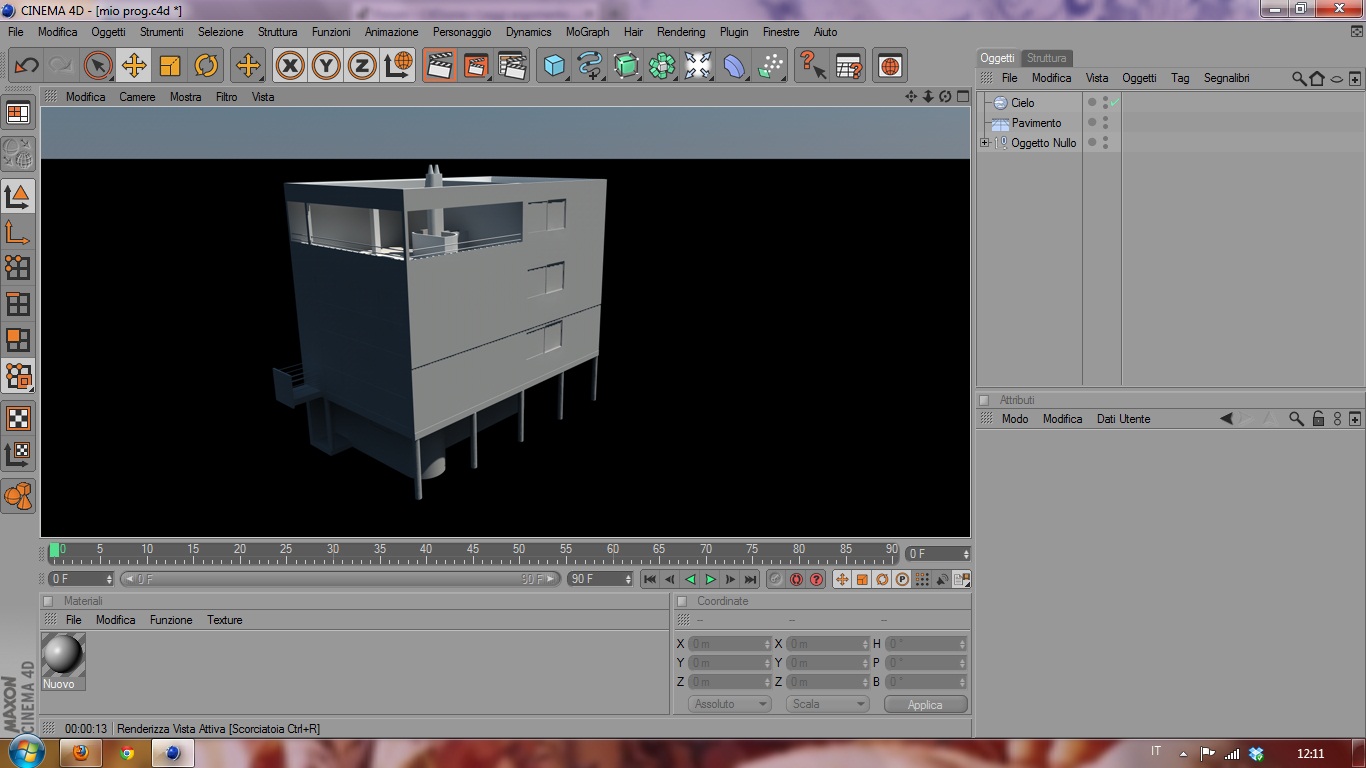
Task: Open the Assoluto dropdown in Coordinate panel
Action: click(x=729, y=704)
